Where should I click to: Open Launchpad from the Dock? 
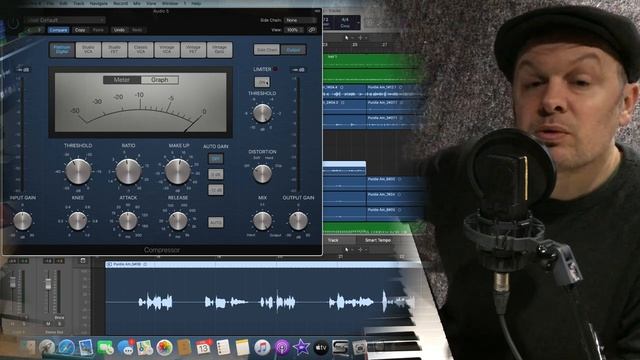click(x=47, y=347)
